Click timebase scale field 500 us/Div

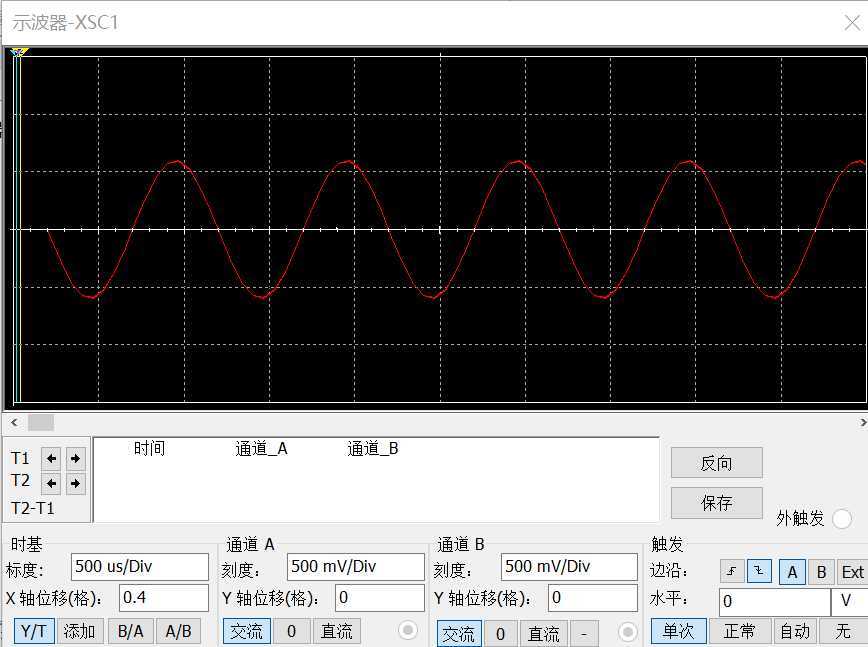click(x=140, y=567)
